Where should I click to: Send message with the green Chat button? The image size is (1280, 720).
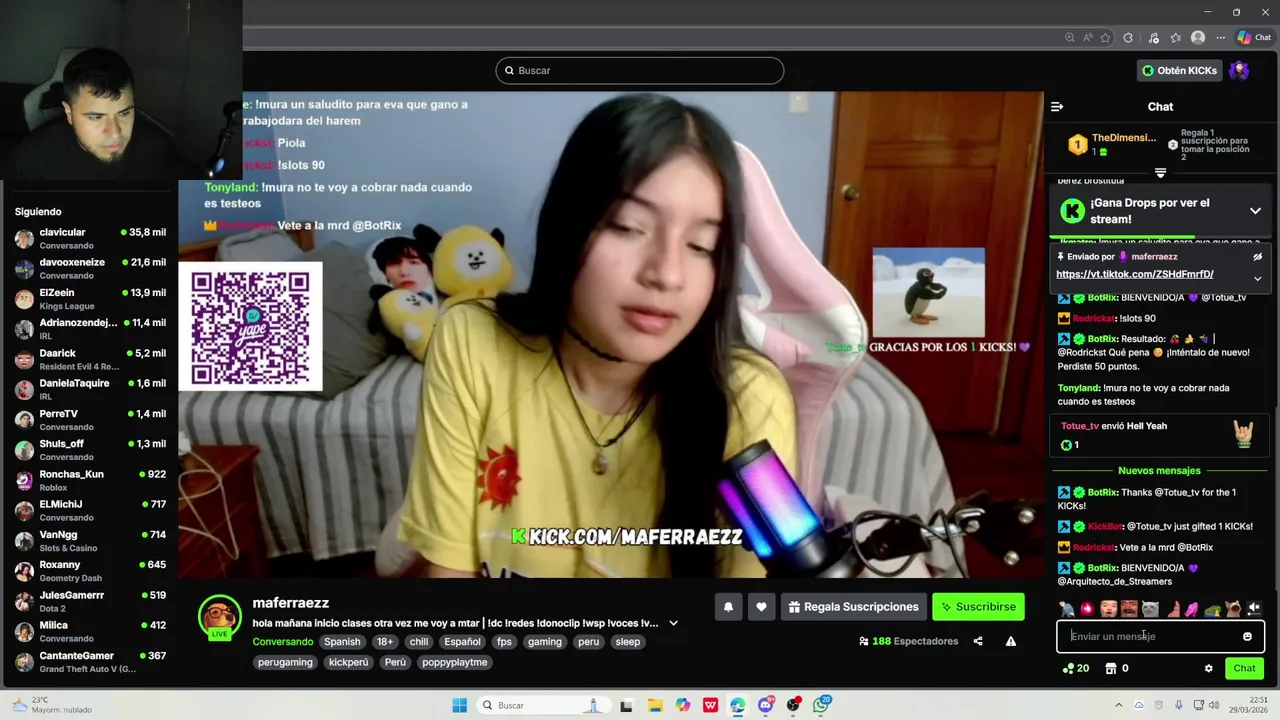(1244, 668)
